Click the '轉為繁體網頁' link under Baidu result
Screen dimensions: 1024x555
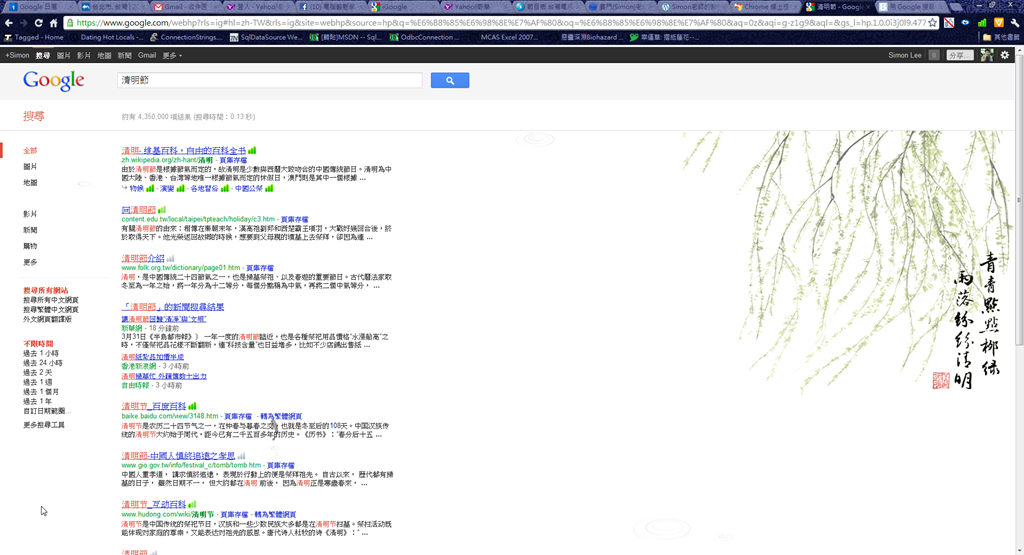pos(281,416)
